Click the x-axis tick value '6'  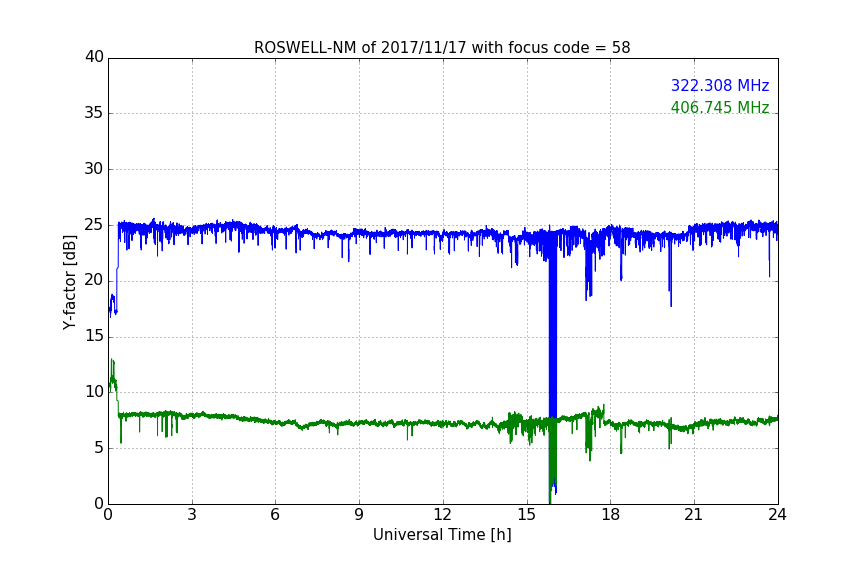coord(276,515)
